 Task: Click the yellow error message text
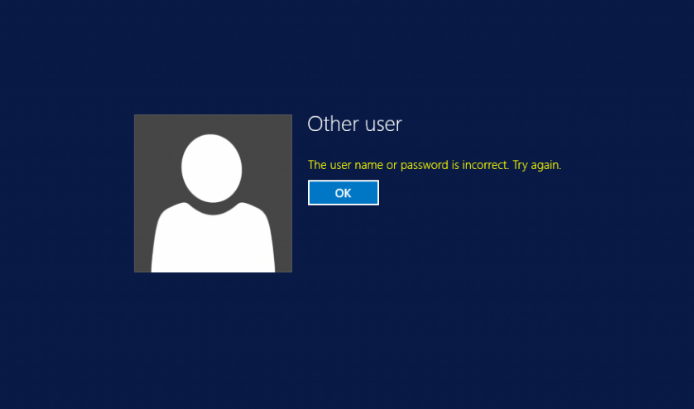click(434, 165)
